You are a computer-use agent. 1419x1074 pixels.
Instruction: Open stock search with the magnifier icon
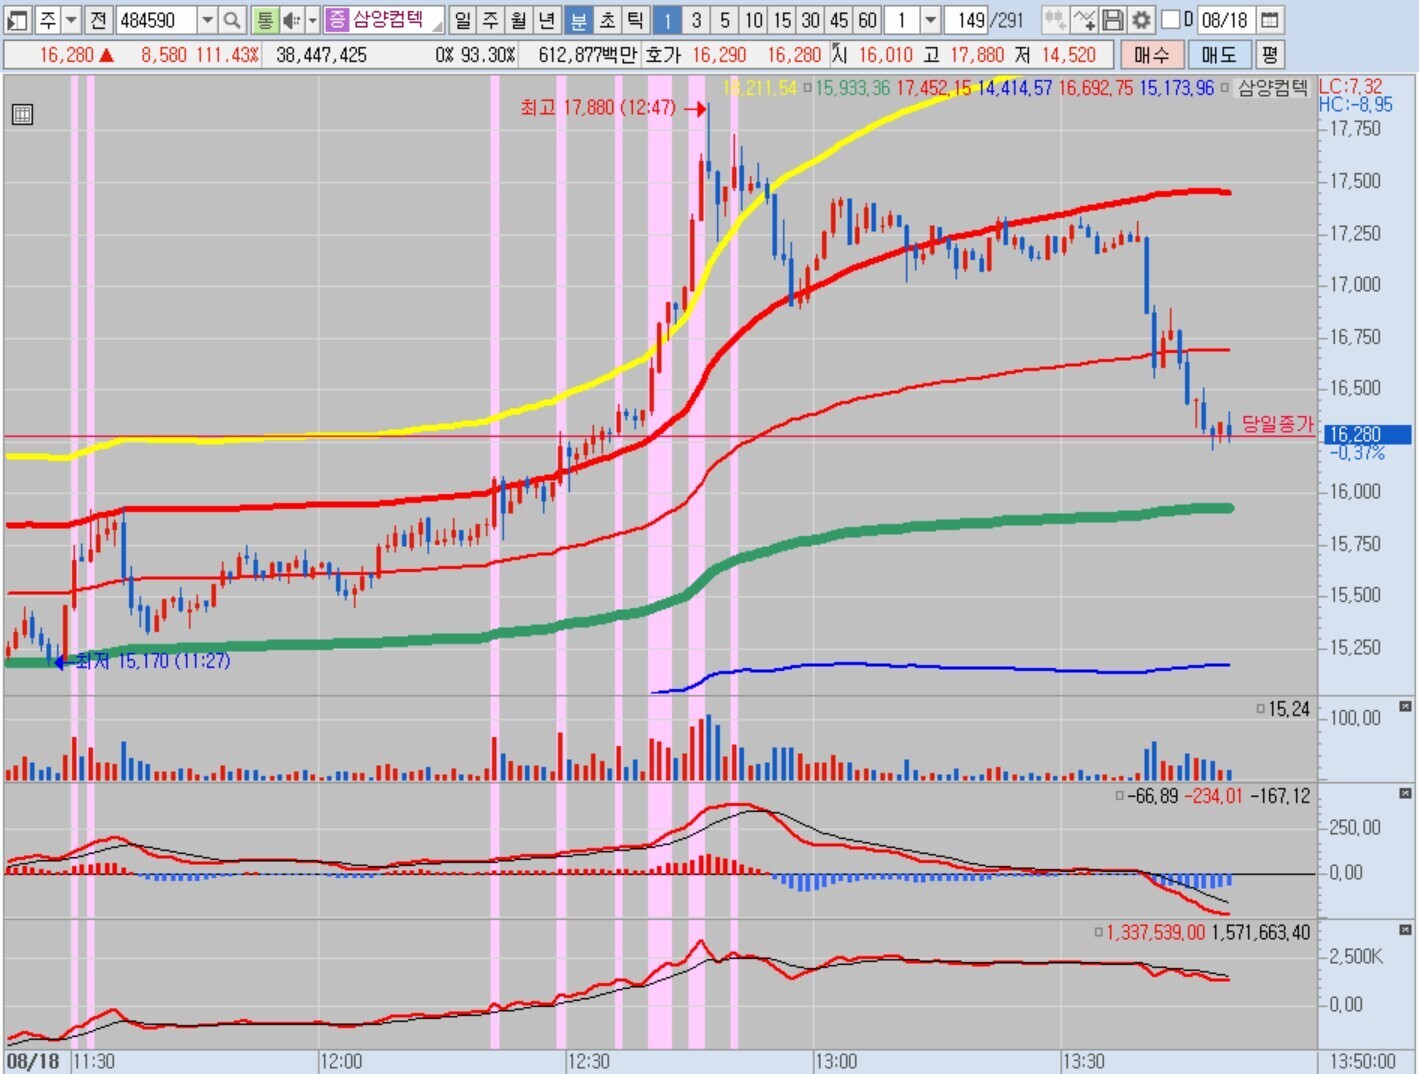point(232,19)
